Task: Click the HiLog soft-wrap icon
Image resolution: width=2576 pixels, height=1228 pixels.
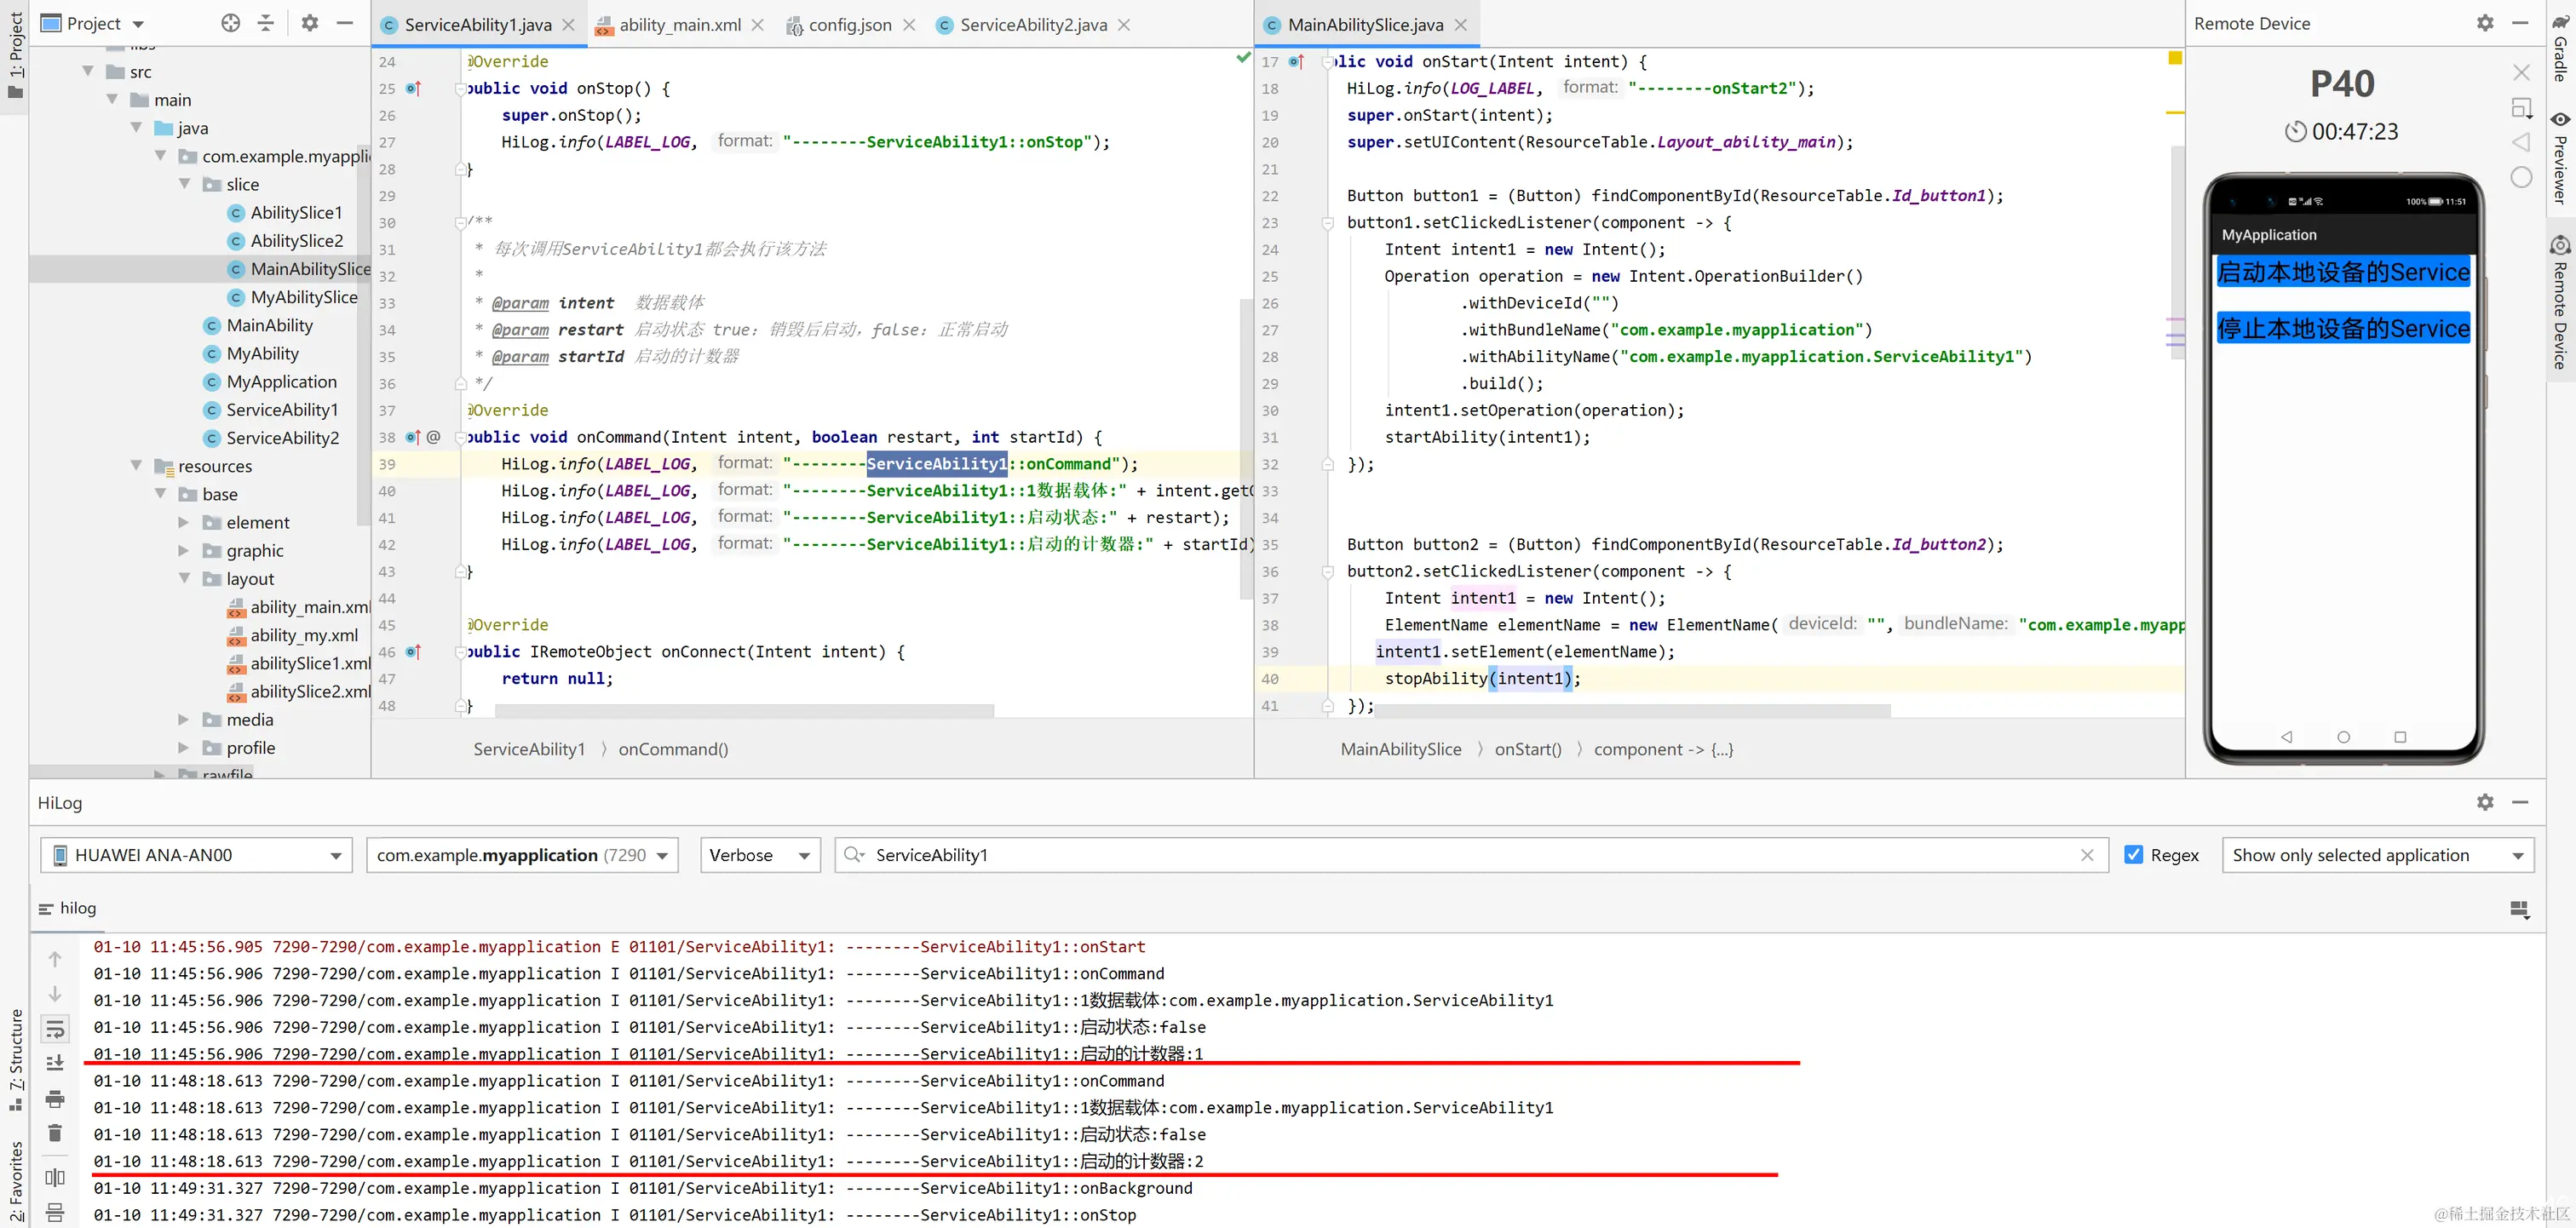Action: pos(55,1028)
